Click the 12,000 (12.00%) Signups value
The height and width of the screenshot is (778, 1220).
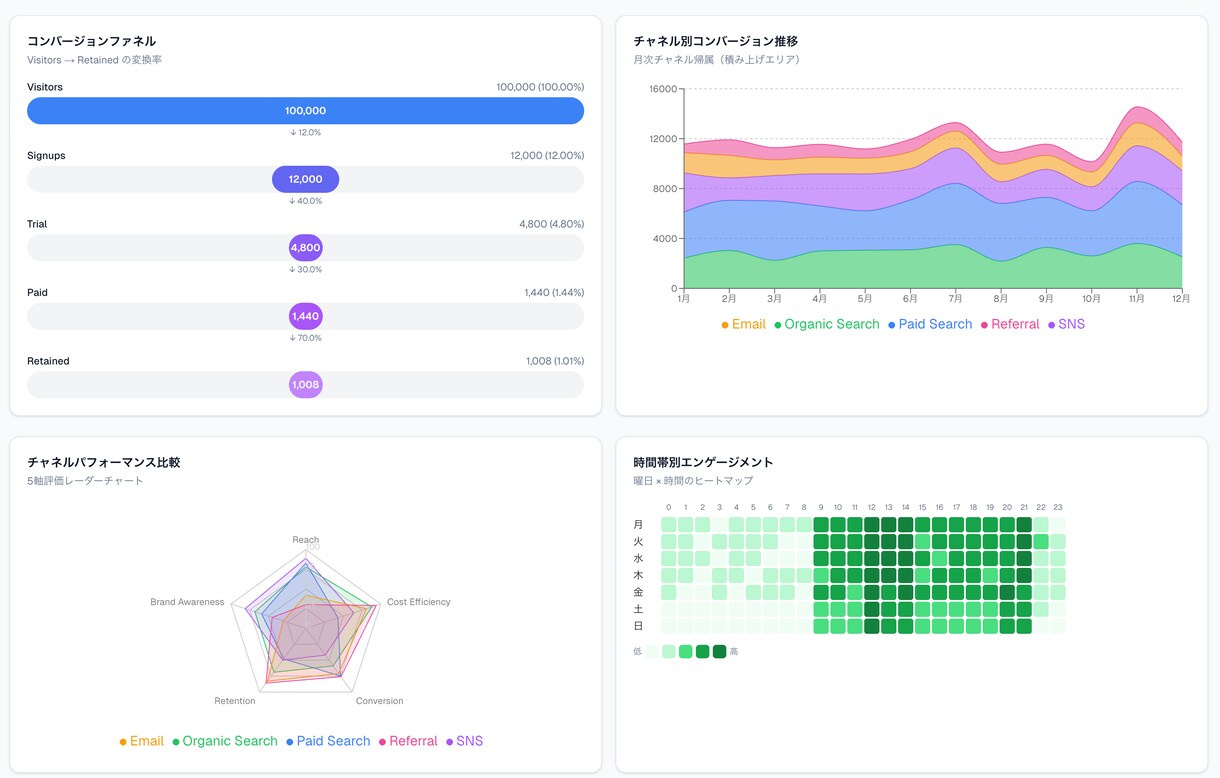click(x=547, y=156)
